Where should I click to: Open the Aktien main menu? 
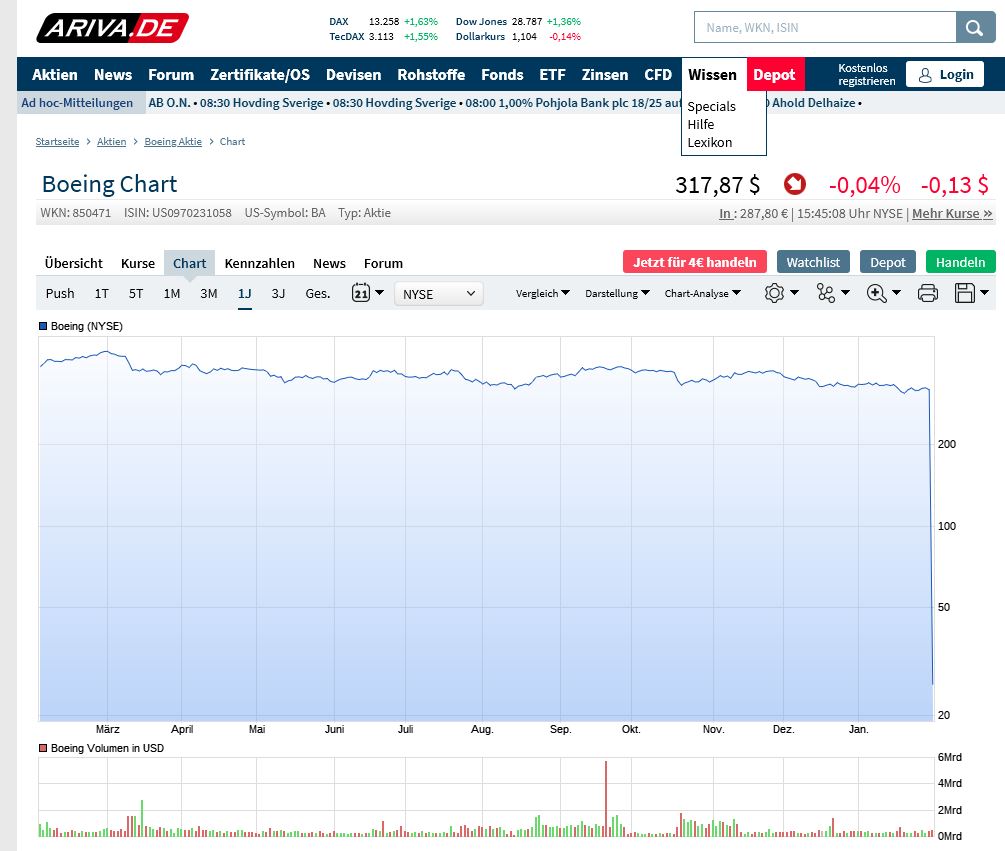54,75
